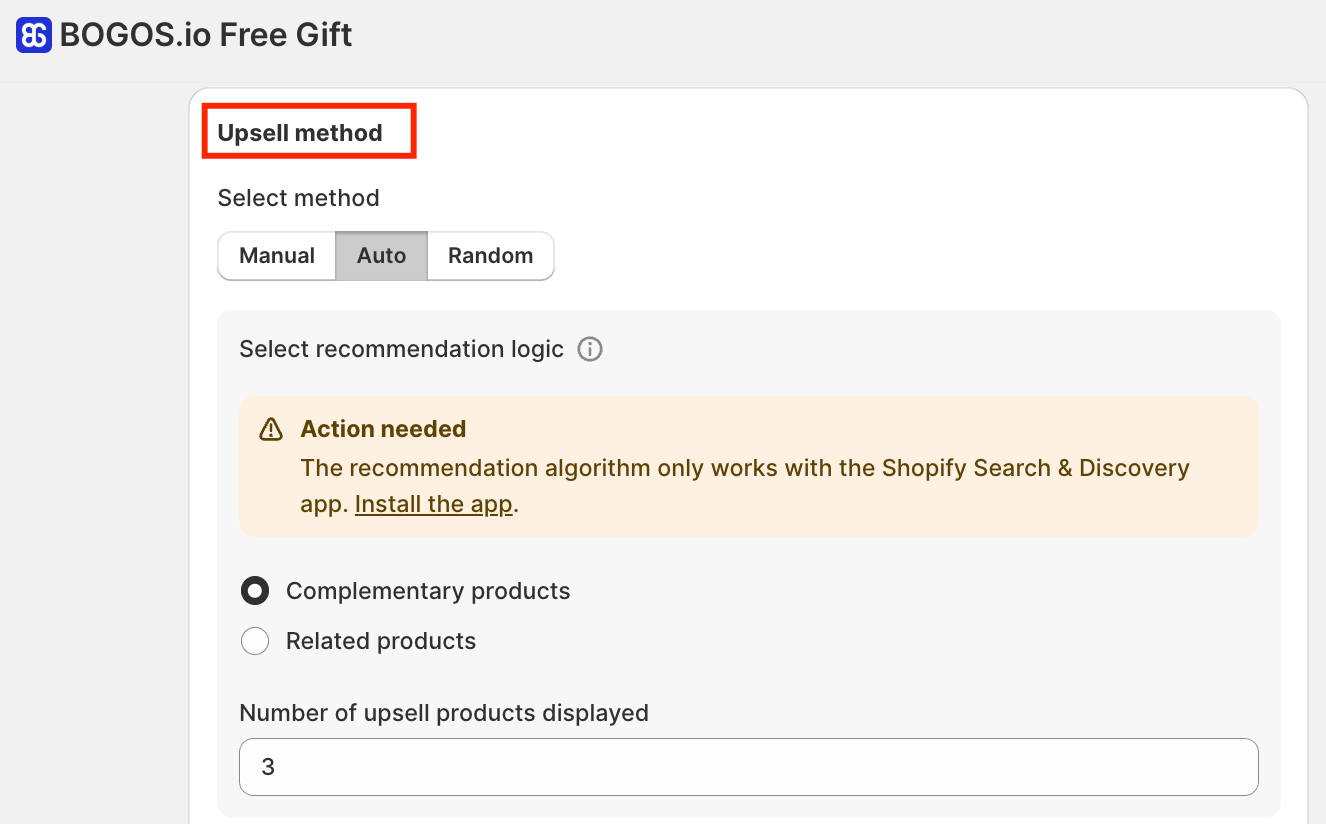Enable the Related products radio option
The height and width of the screenshot is (824, 1326).
click(255, 641)
